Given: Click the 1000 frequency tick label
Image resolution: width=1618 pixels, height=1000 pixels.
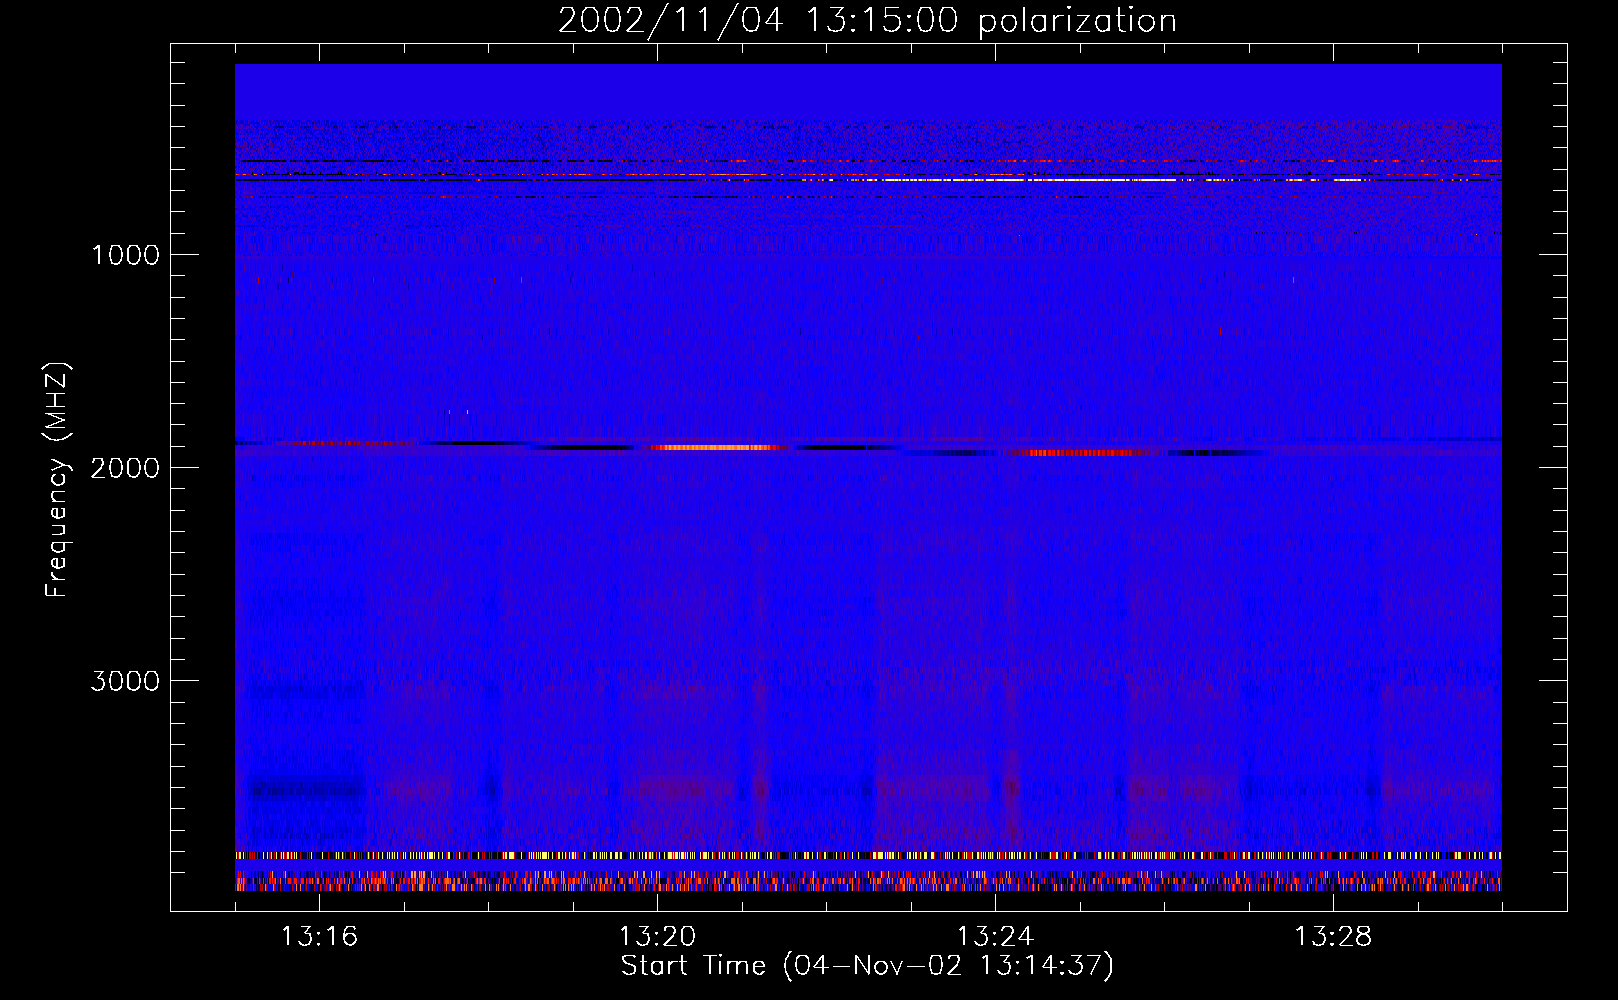Looking at the screenshot, I should point(125,255).
